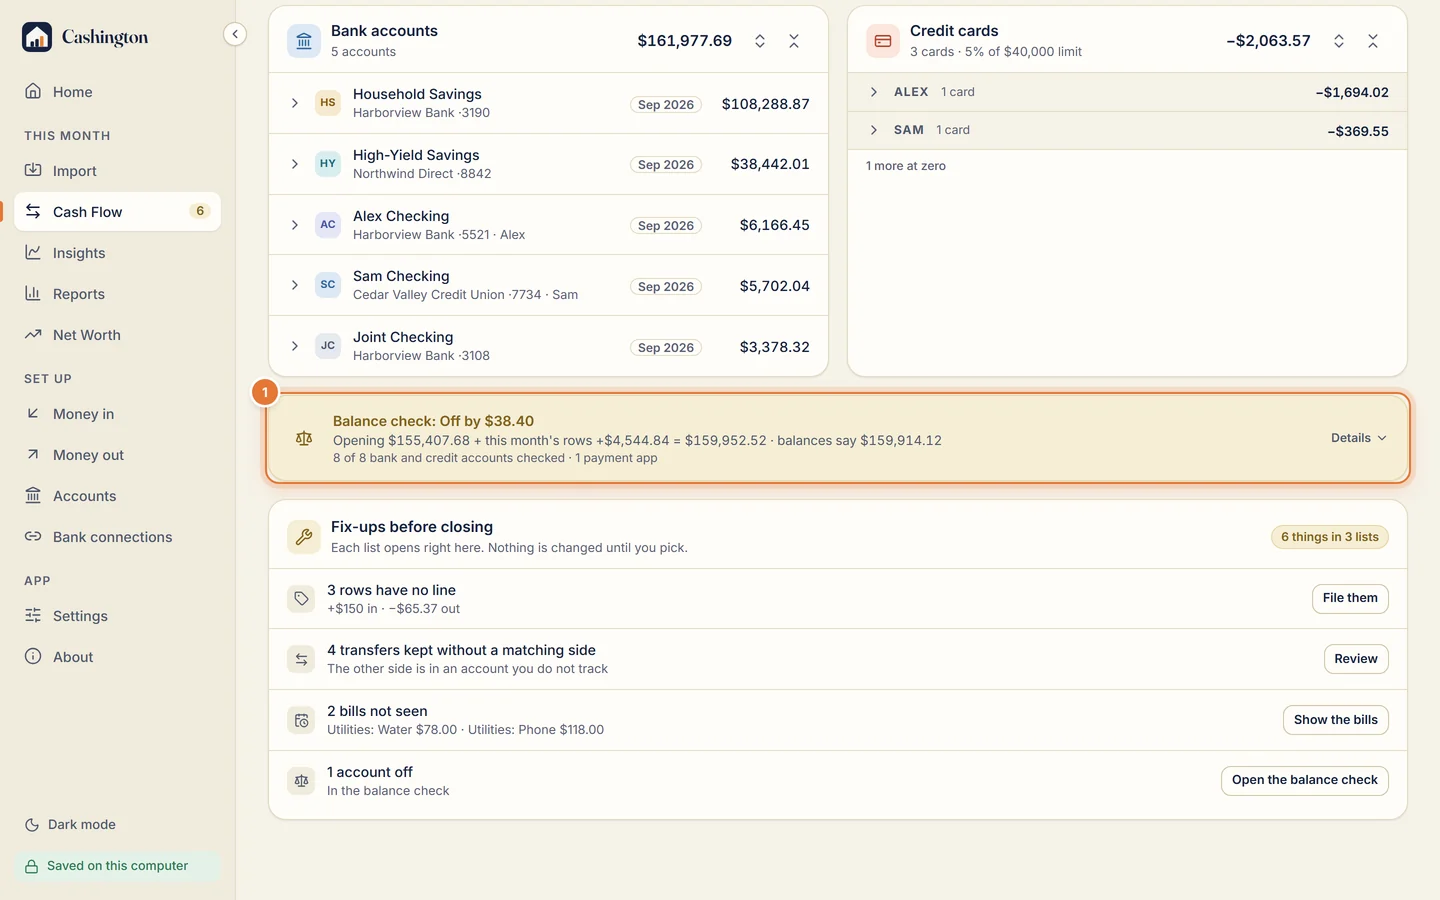Click the JC avatar for Joint Checking
The width and height of the screenshot is (1440, 900).
[328, 346]
